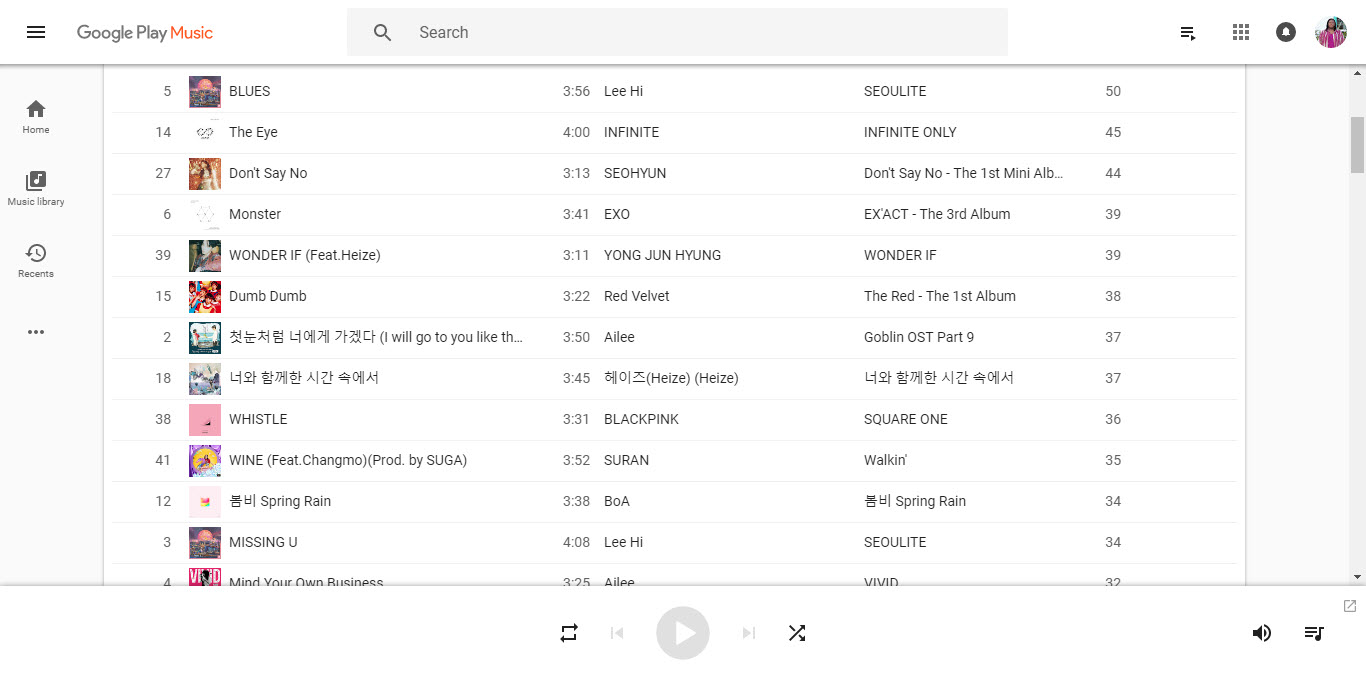The width and height of the screenshot is (1366, 676).
Task: Open Music library in sidebar
Action: click(x=36, y=188)
